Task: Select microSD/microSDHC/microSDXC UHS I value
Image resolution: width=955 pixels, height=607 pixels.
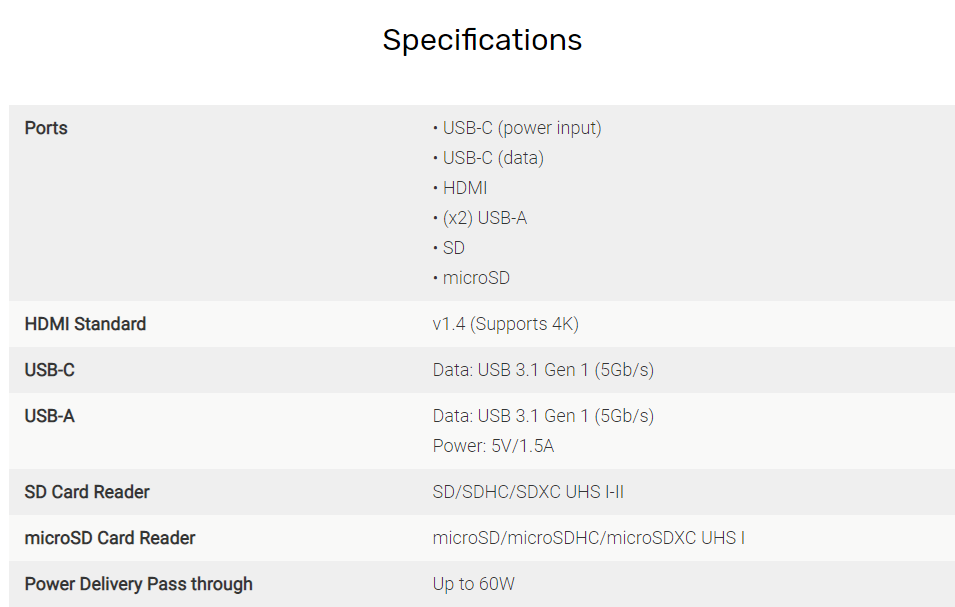Action: (x=588, y=538)
